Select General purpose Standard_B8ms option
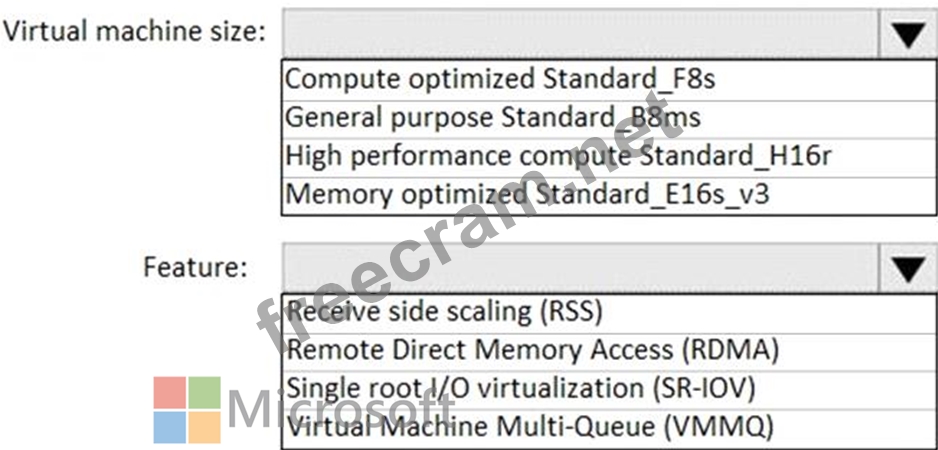The height and width of the screenshot is (450, 938). coord(608,118)
